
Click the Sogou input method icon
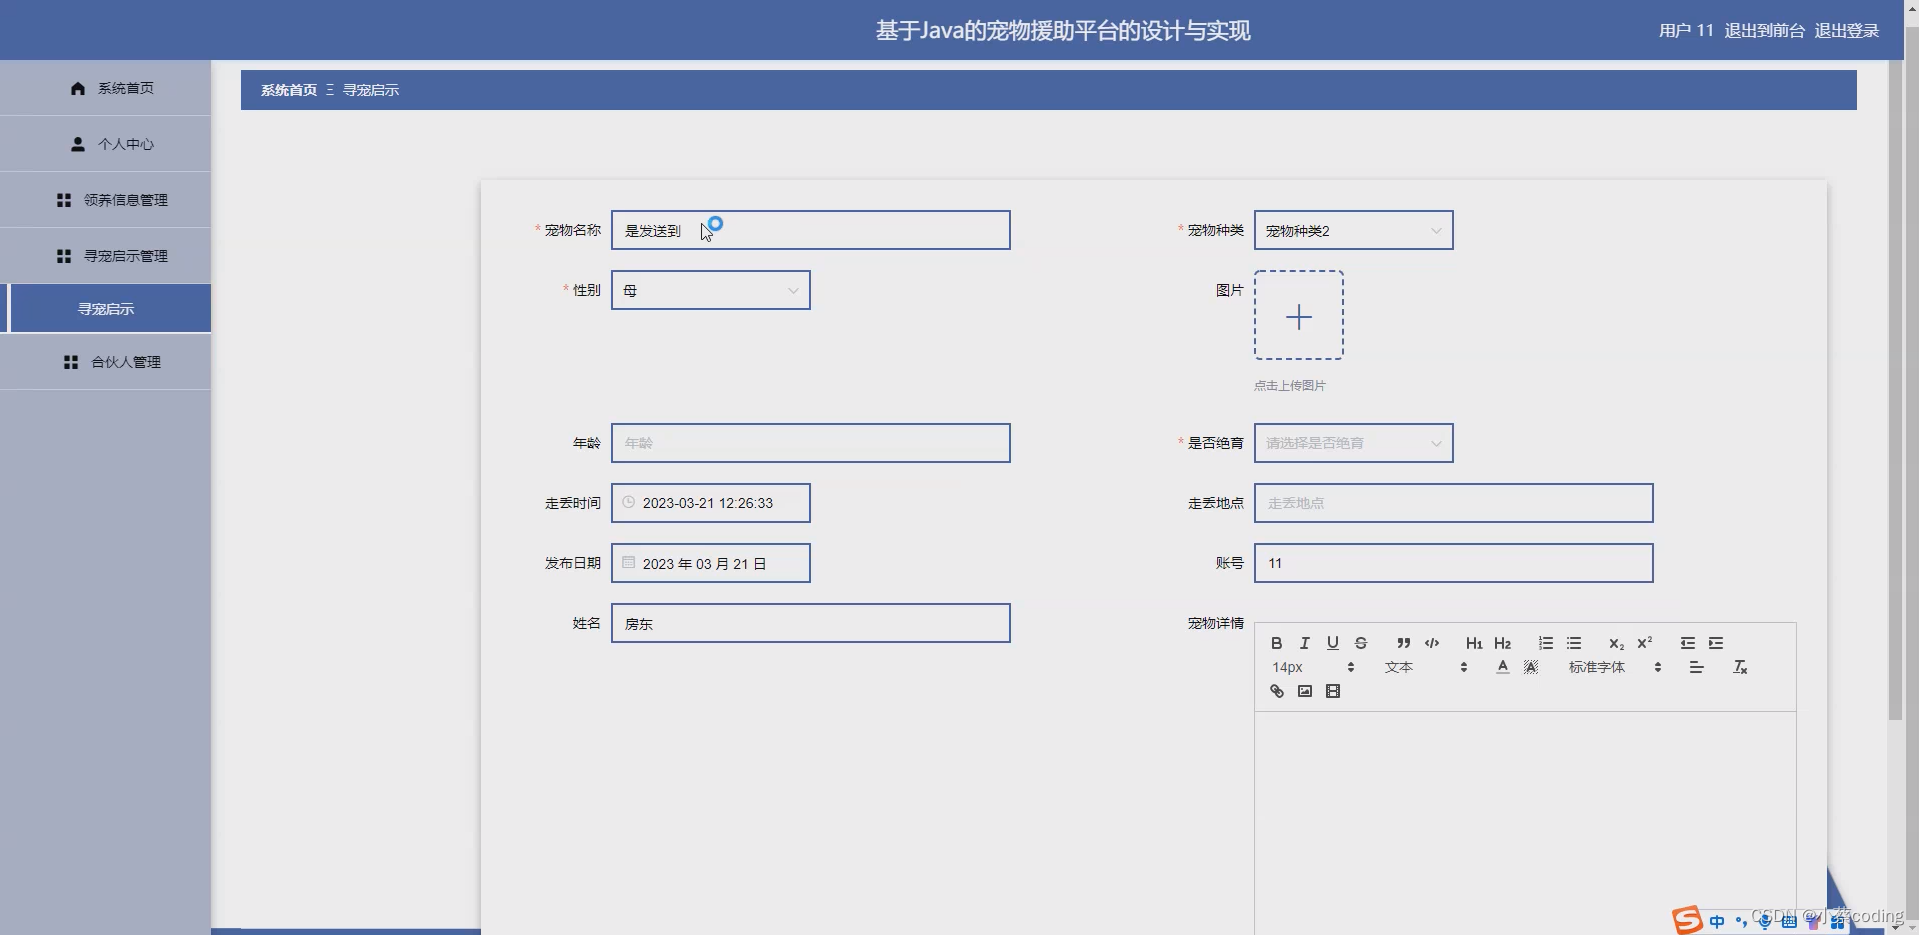tap(1687, 920)
